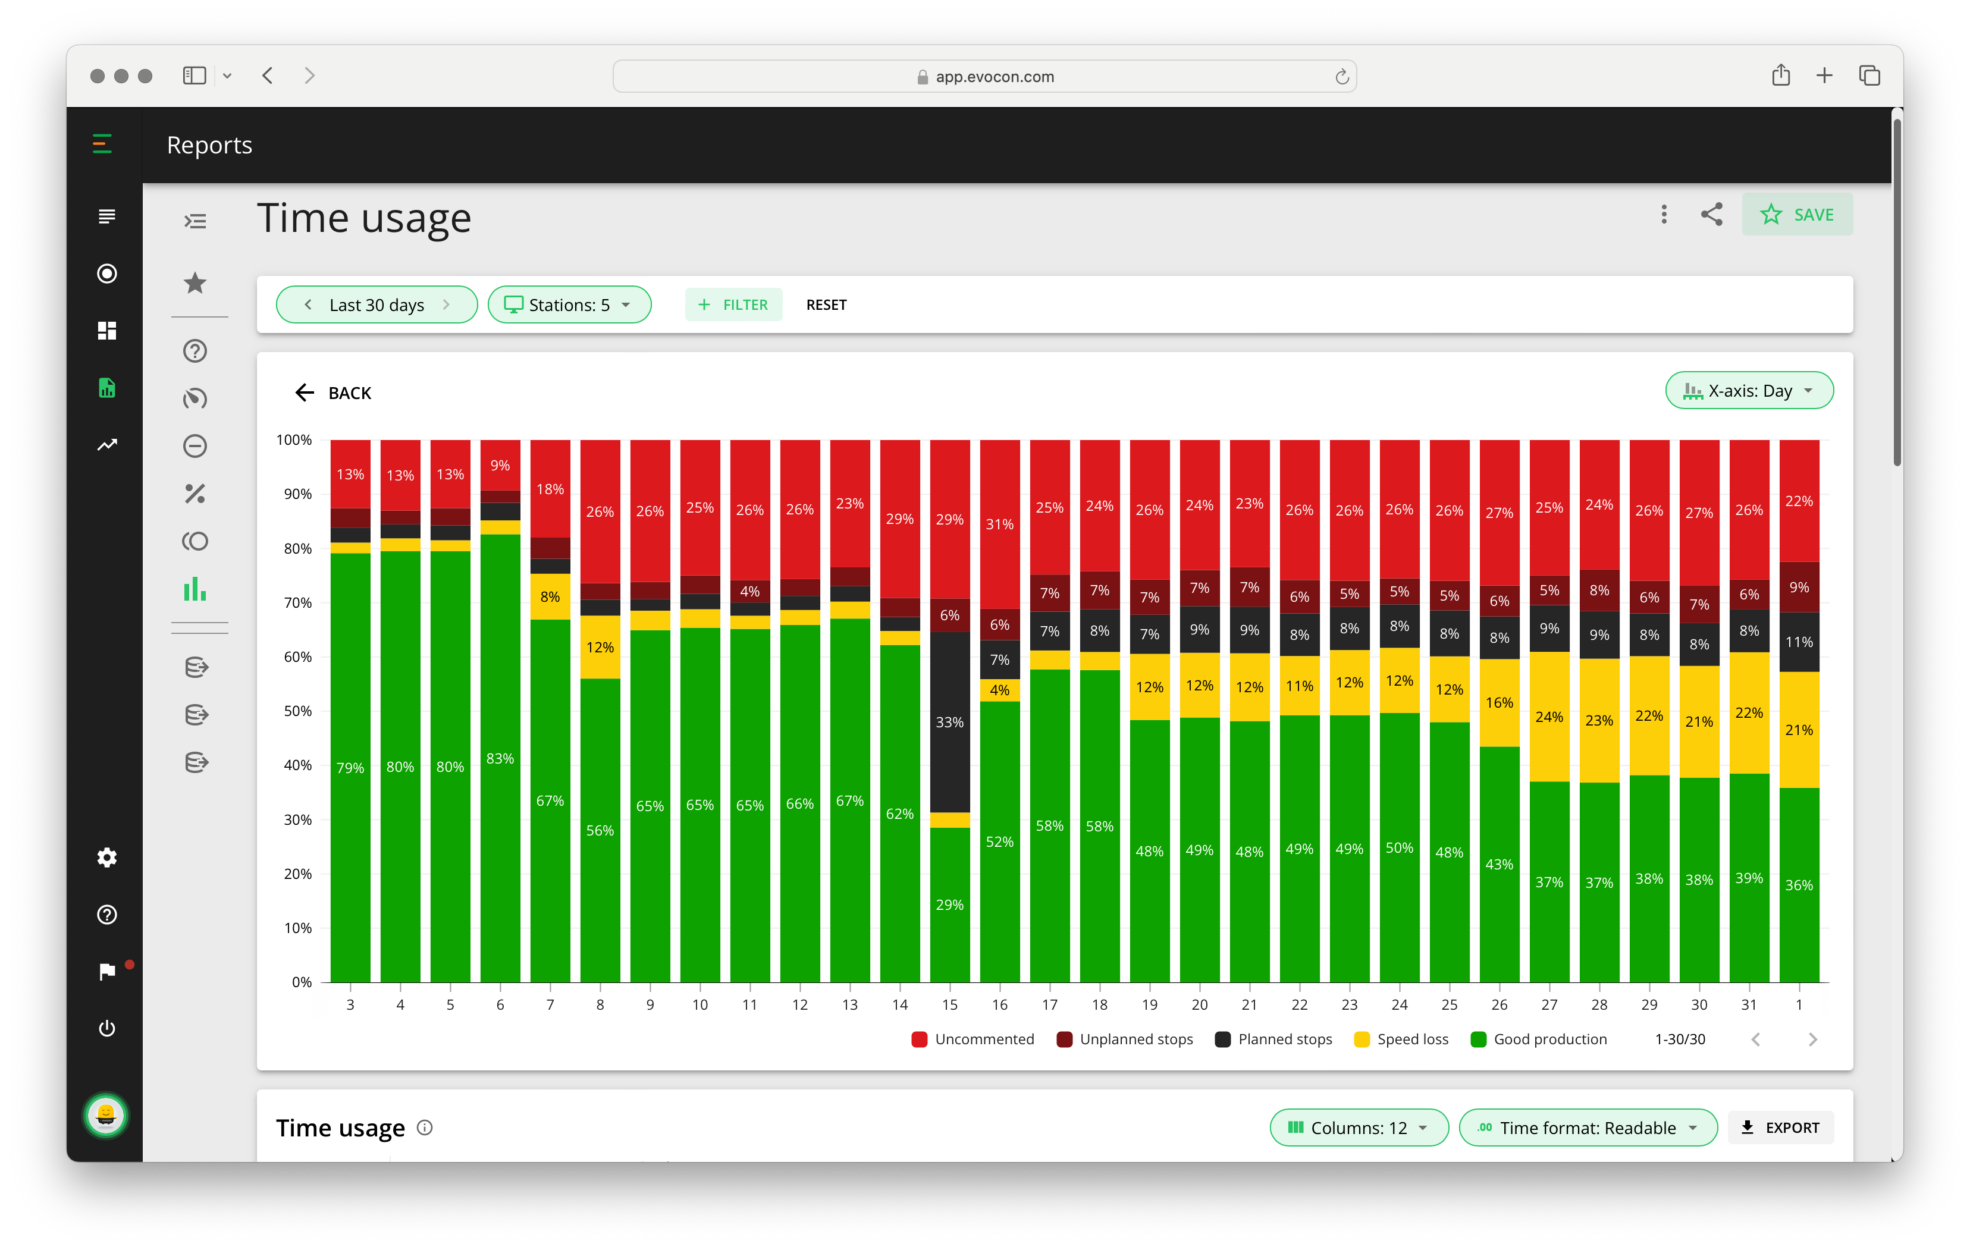Click the Share icon to share report

click(x=1710, y=214)
